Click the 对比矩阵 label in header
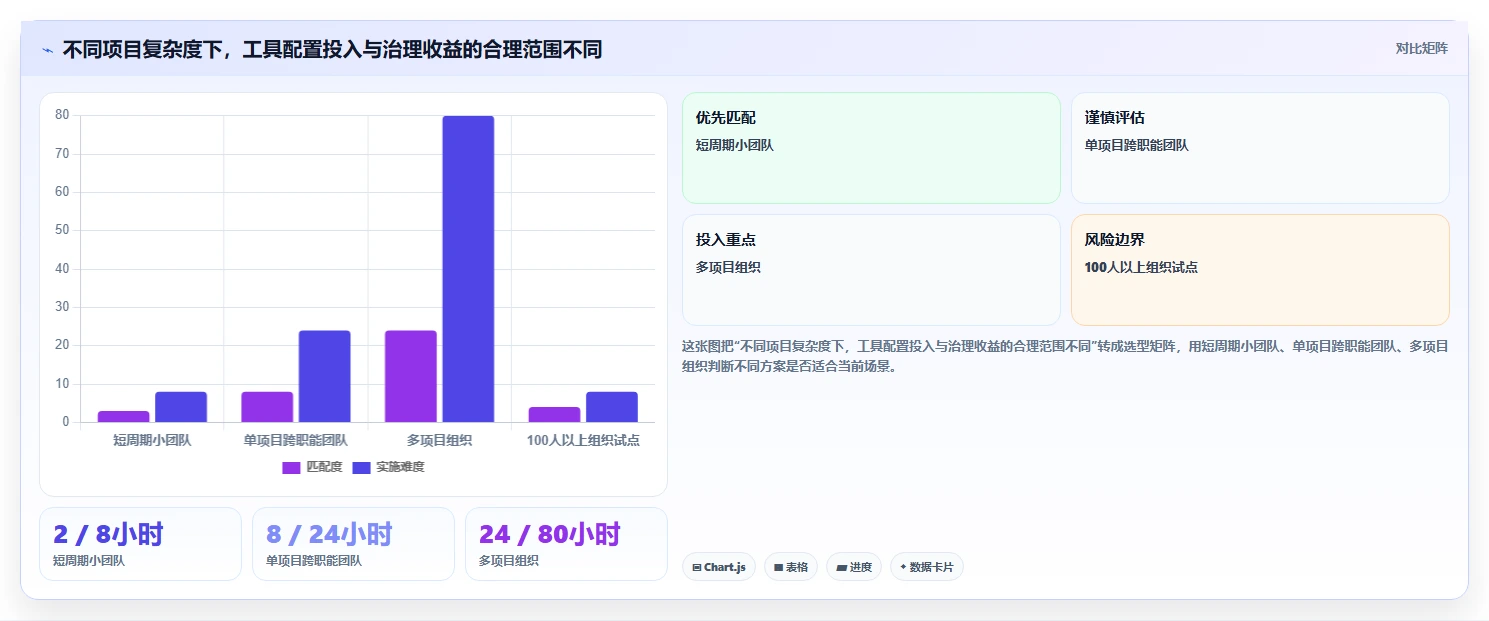 tap(1421, 48)
